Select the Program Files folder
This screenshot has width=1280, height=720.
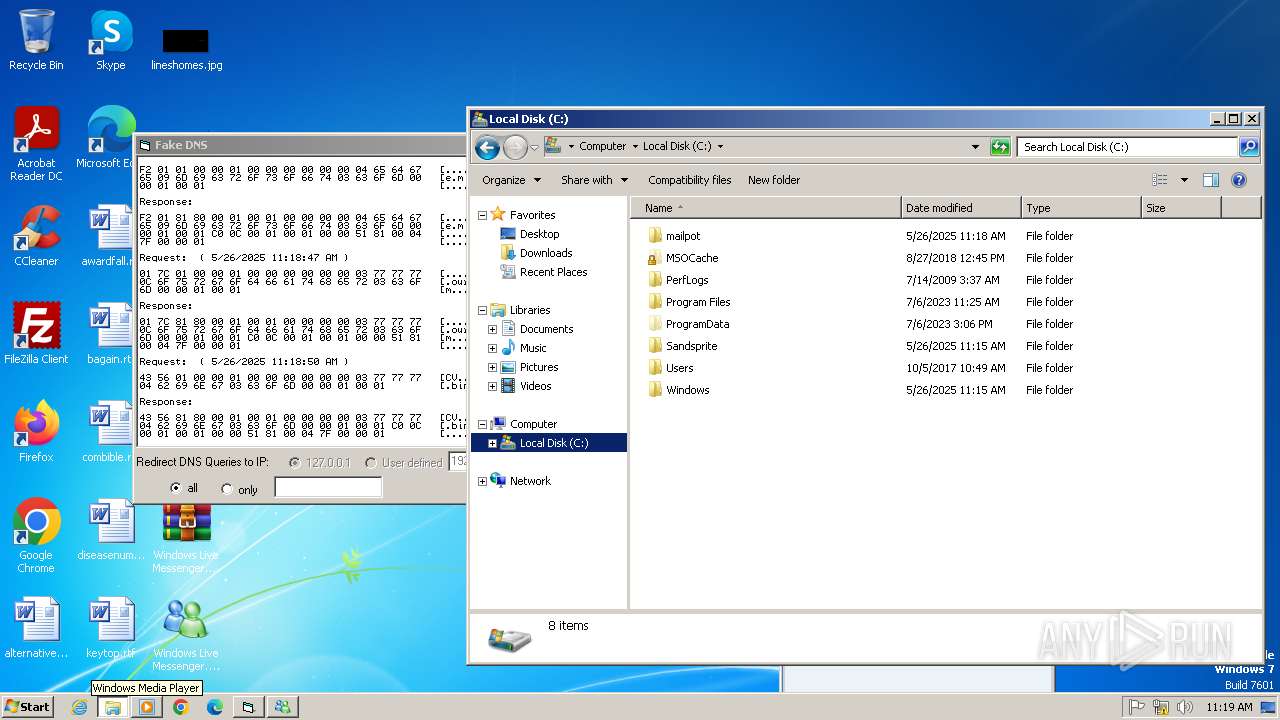tap(698, 302)
